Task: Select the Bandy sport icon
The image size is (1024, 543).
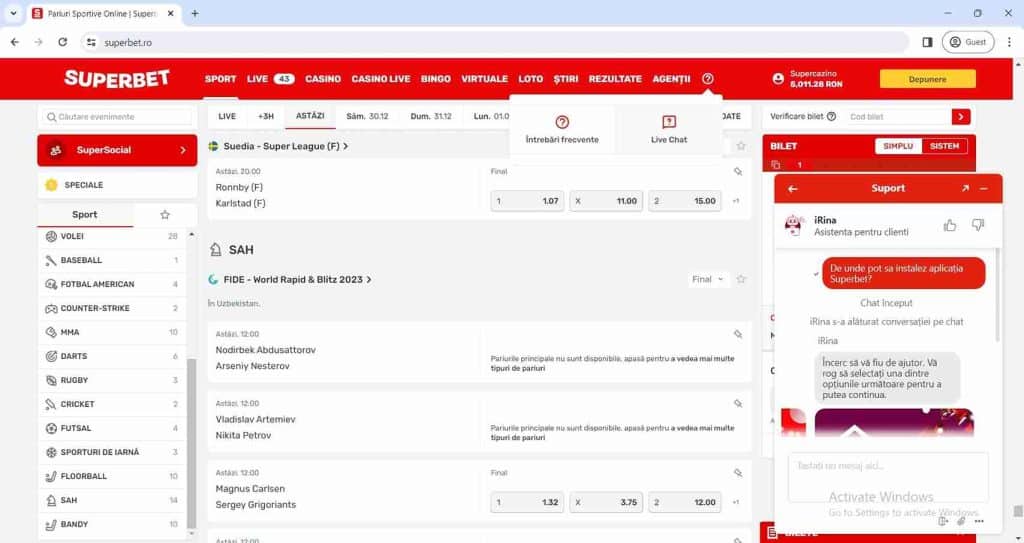Action: coord(51,524)
